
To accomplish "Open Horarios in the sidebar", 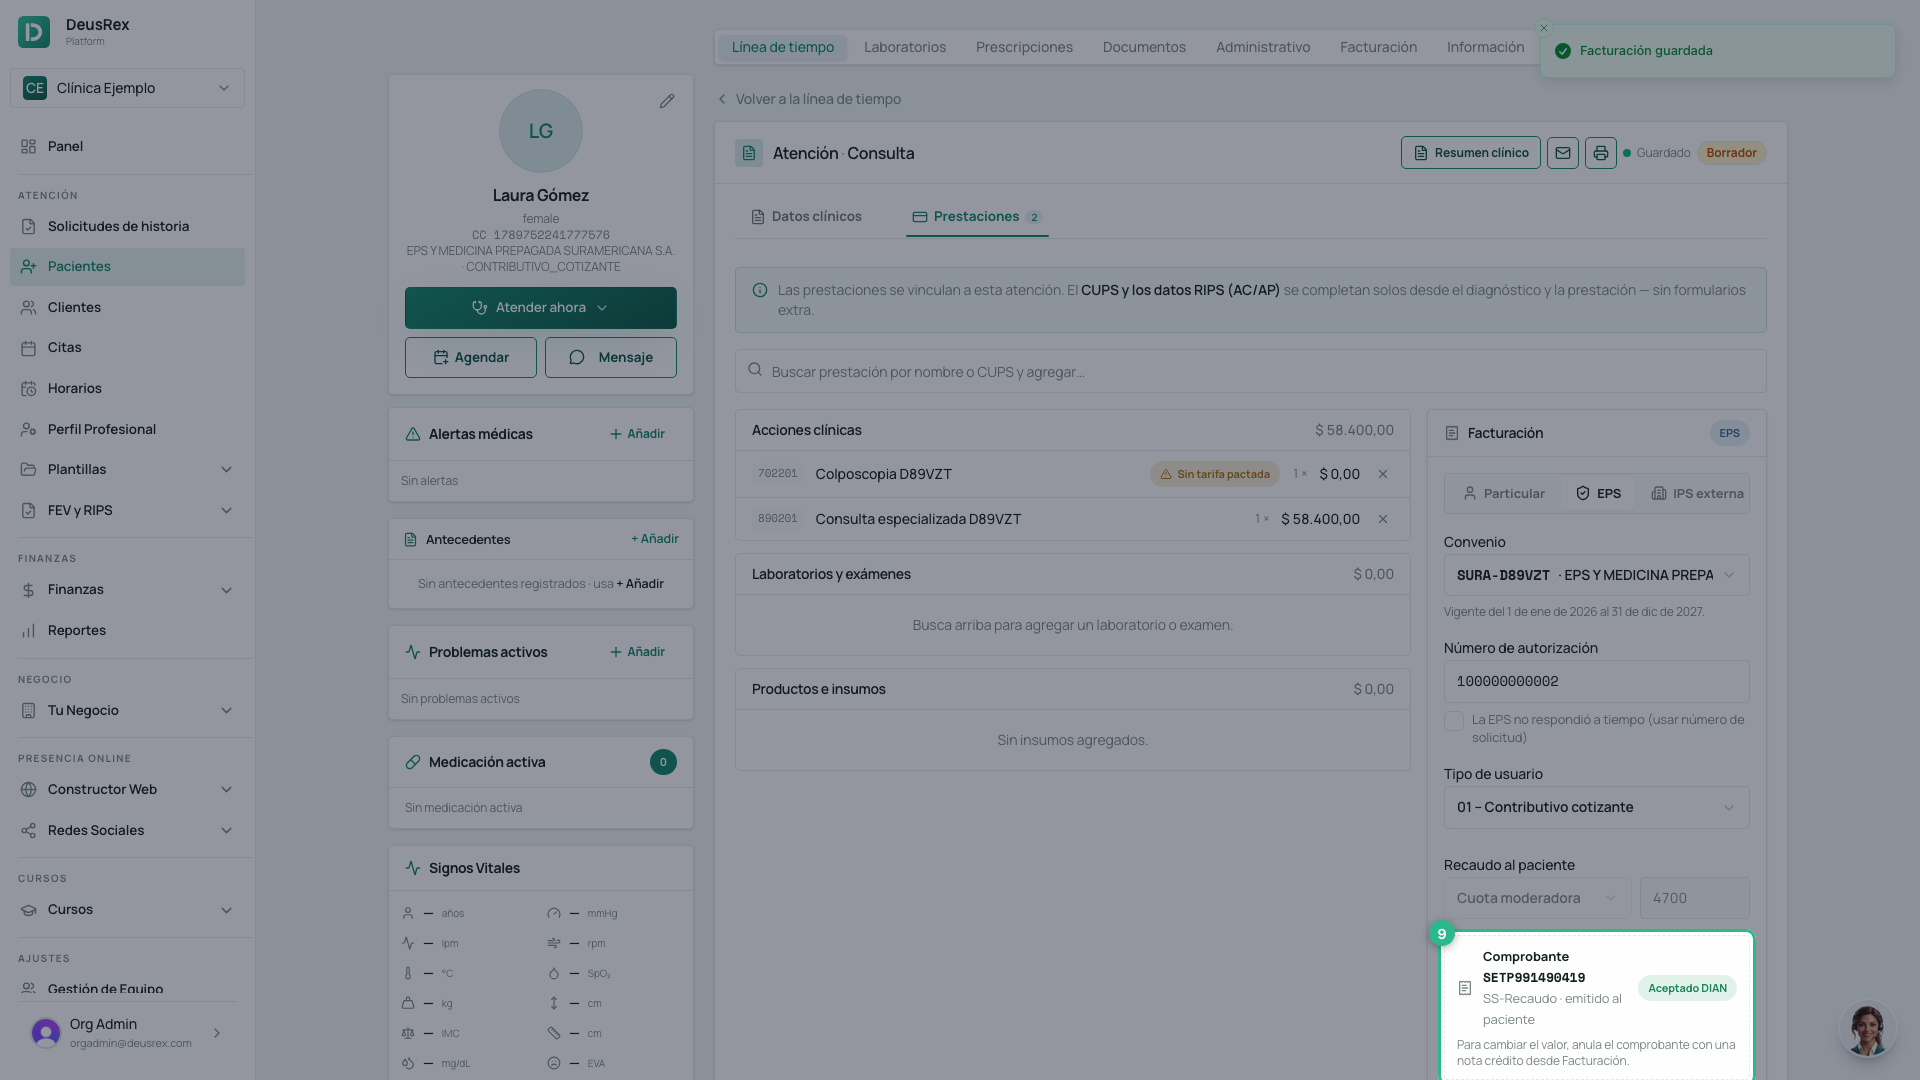I will tap(127, 388).
